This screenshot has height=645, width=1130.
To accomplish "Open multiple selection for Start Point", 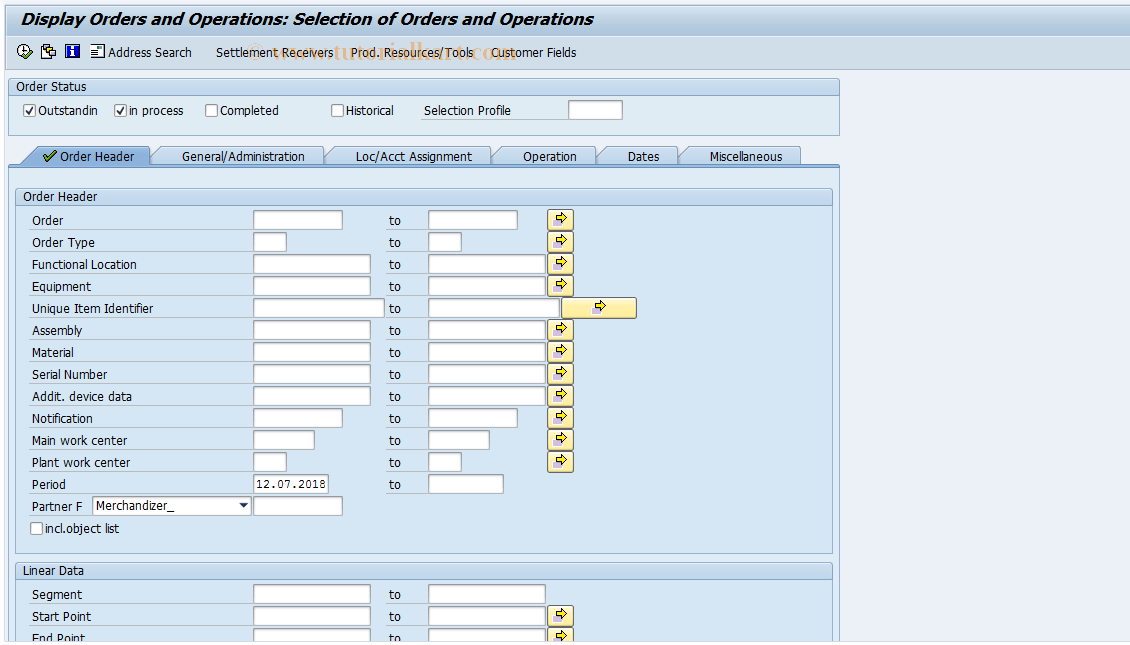I will [560, 615].
